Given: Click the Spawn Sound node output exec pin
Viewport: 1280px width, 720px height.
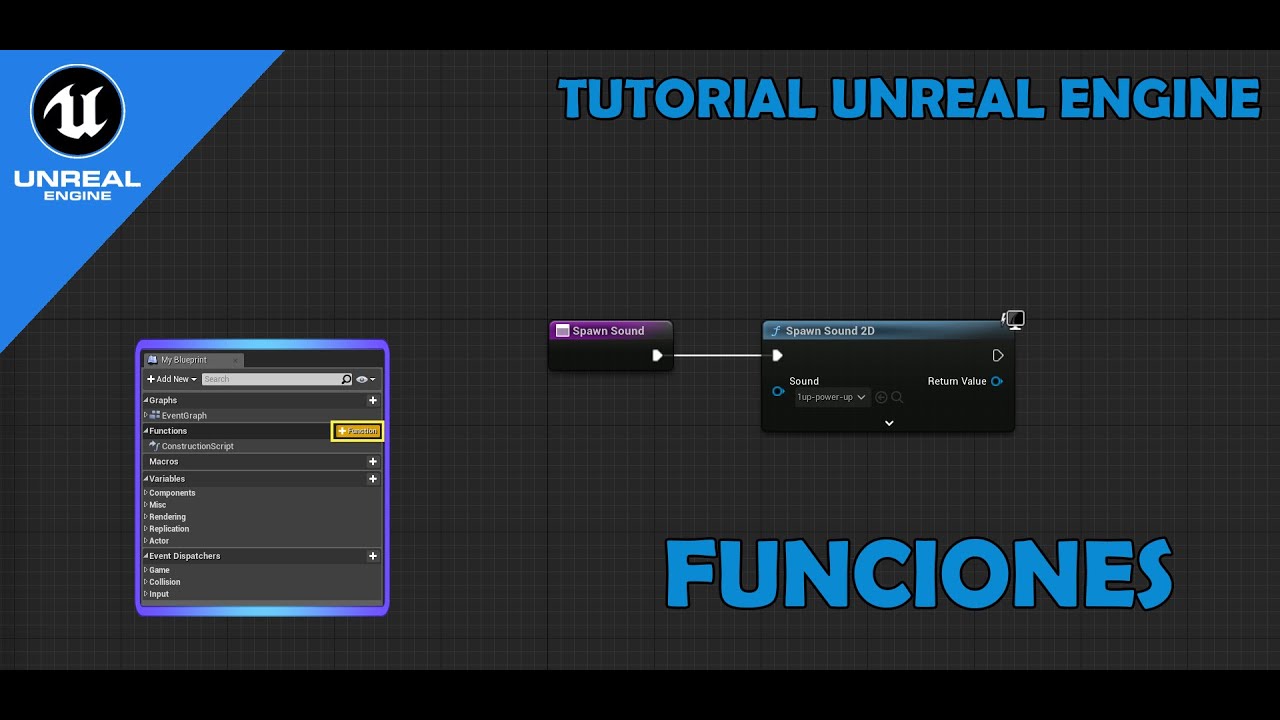Looking at the screenshot, I should click(657, 355).
